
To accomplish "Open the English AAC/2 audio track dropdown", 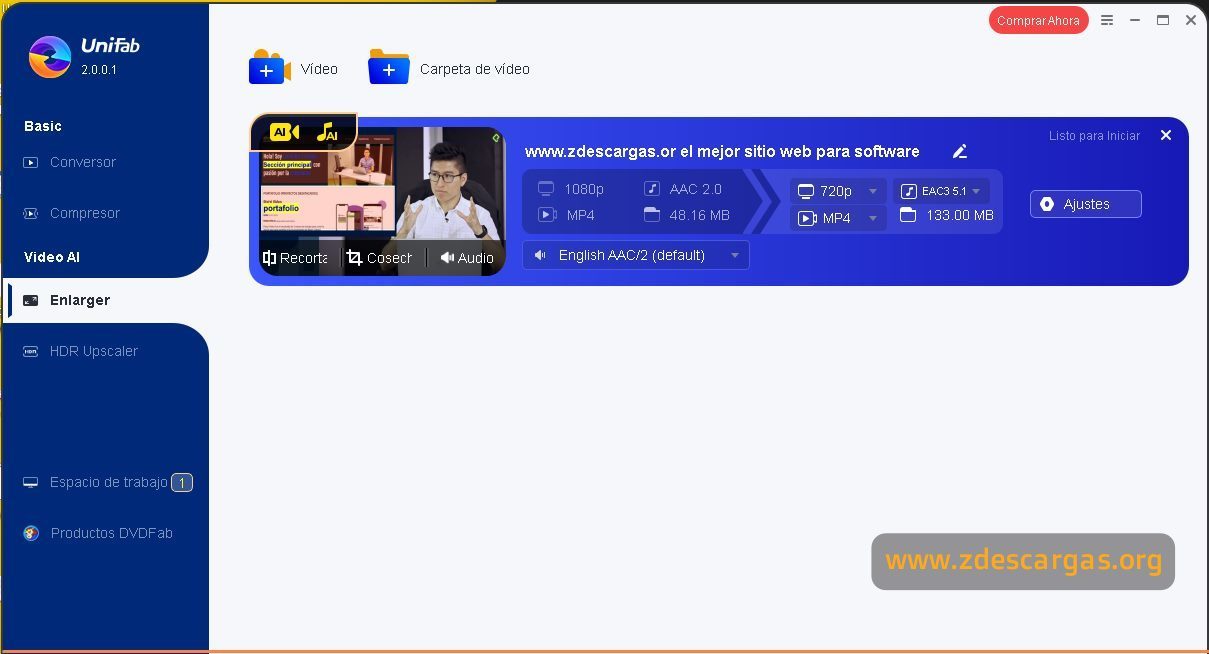I will click(x=636, y=255).
